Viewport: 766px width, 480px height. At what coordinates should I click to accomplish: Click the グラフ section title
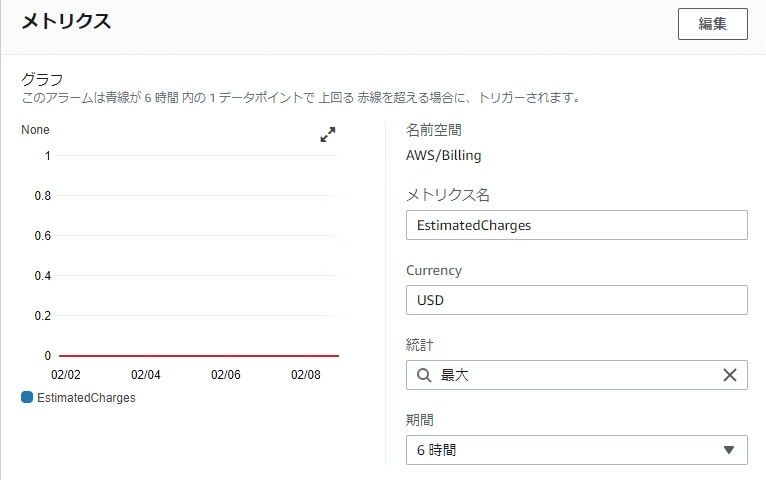(42, 79)
